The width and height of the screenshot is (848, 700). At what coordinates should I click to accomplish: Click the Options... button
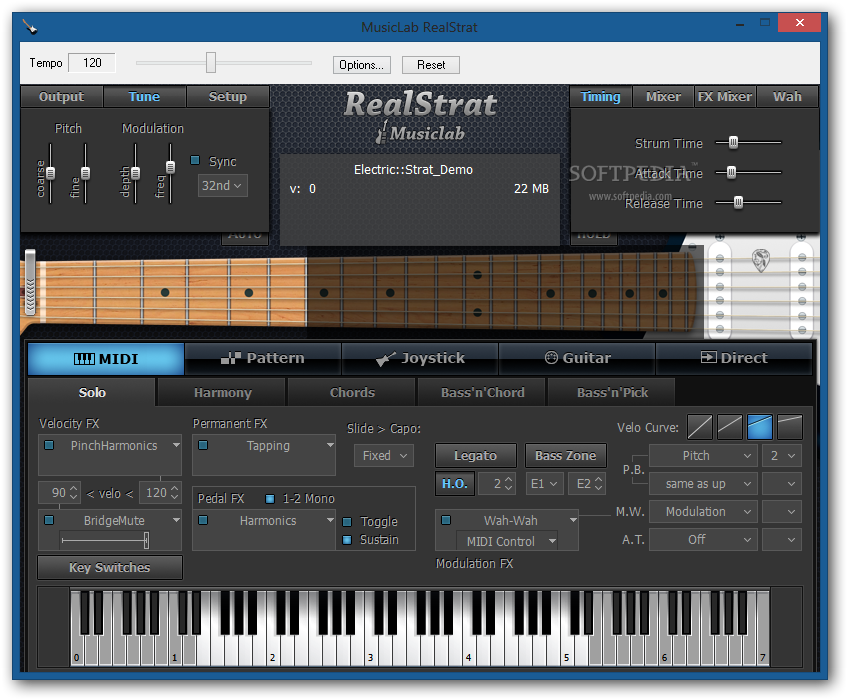coord(362,65)
